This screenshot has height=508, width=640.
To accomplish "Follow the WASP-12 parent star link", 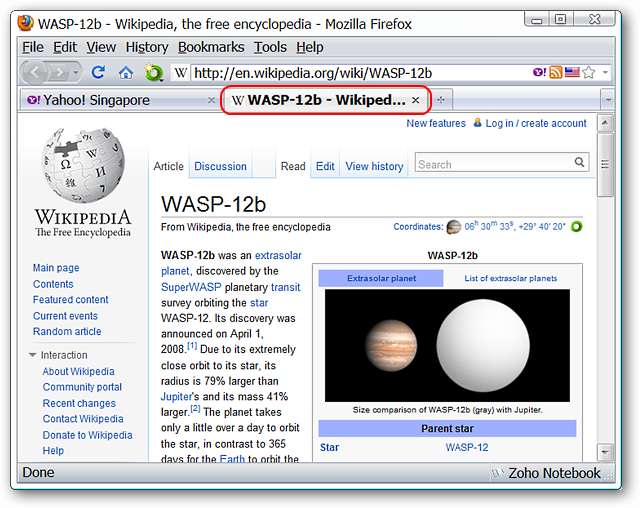I will click(467, 448).
